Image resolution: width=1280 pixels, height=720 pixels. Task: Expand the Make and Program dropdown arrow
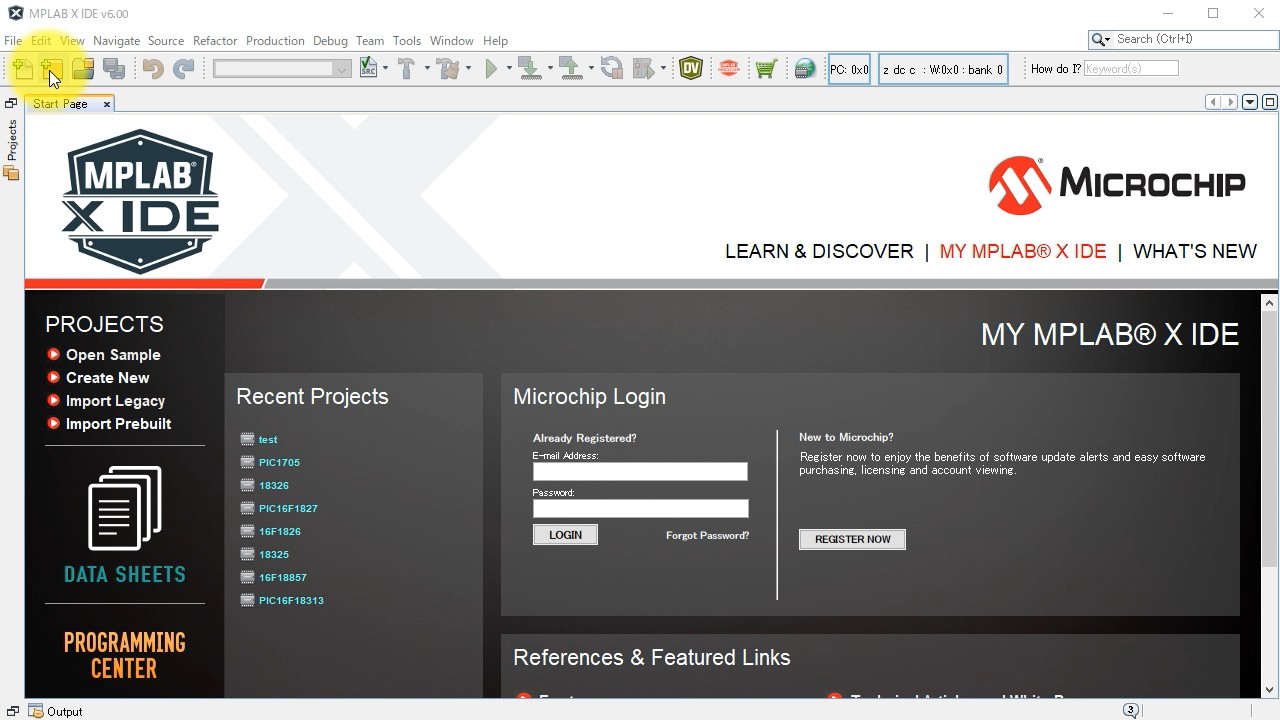[x=549, y=68]
